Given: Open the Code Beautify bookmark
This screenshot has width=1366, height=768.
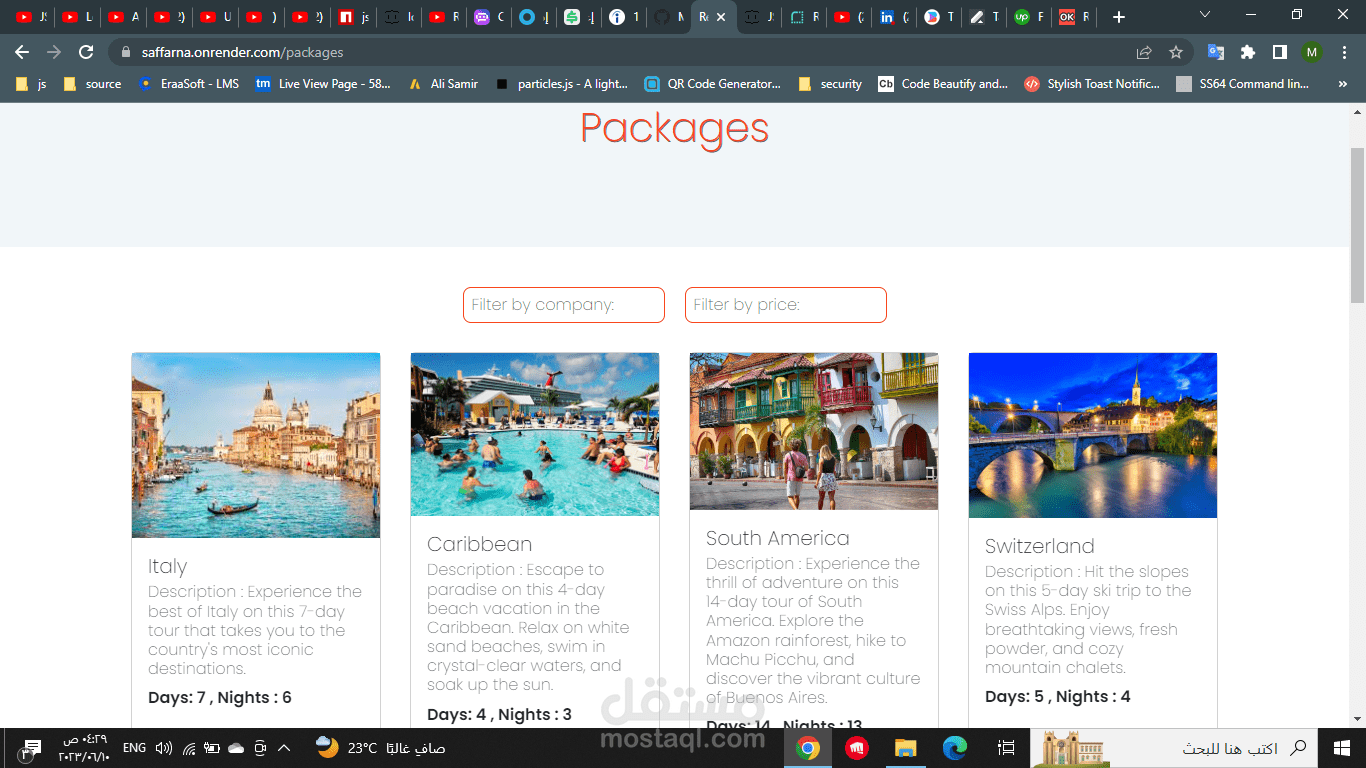Looking at the screenshot, I should [943, 84].
